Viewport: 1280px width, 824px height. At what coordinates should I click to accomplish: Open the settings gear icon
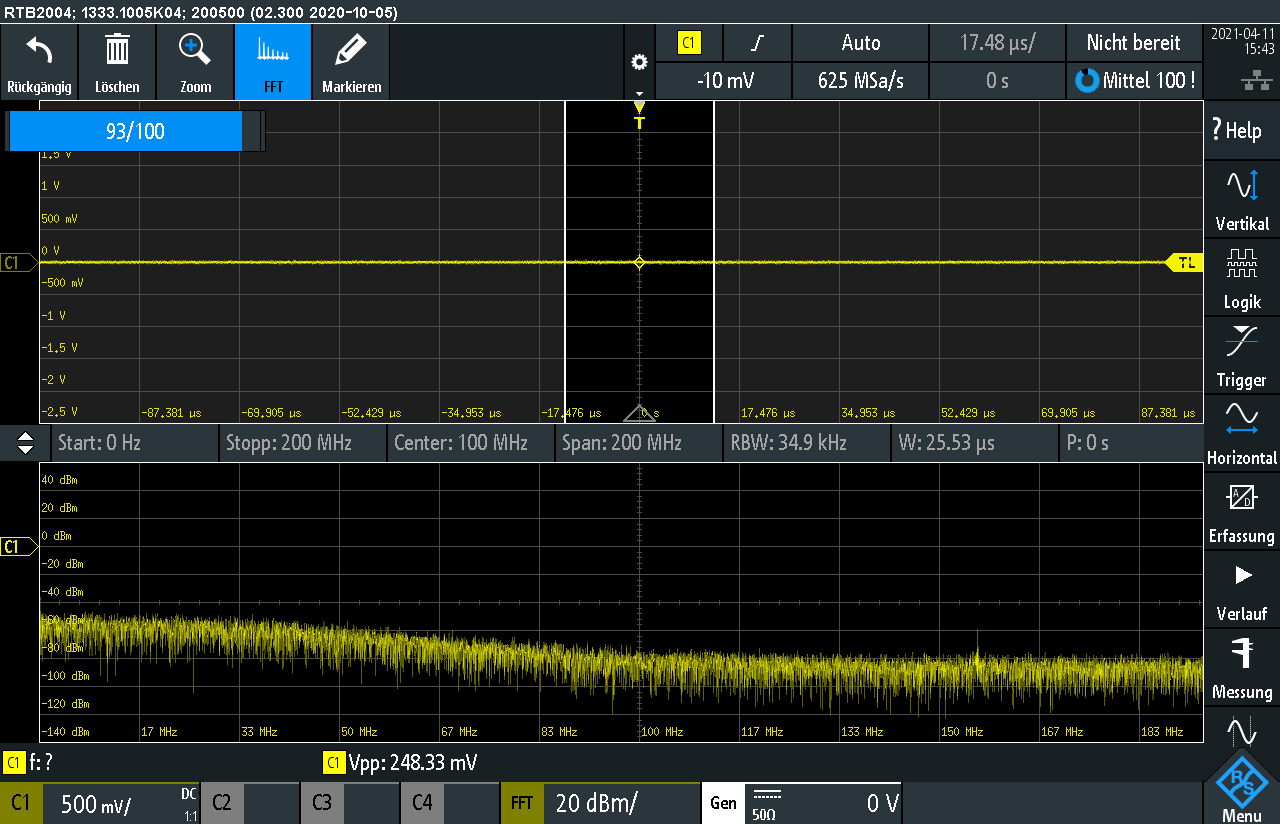(639, 62)
